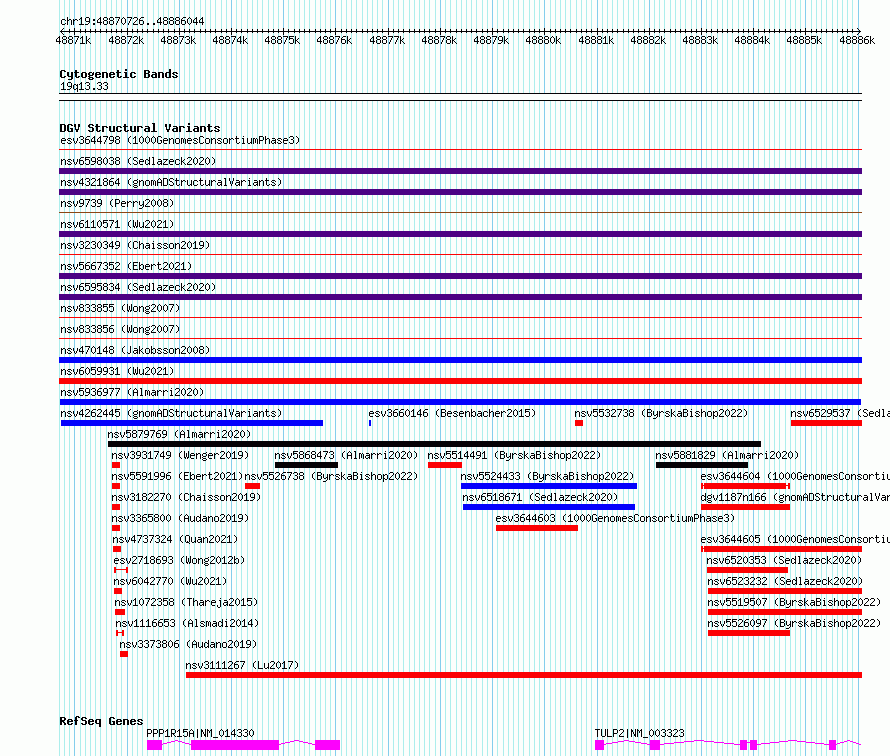
Task: Click nsv4262445 (gnomADStructuralVariants) label
Action: pyautogui.click(x=171, y=413)
